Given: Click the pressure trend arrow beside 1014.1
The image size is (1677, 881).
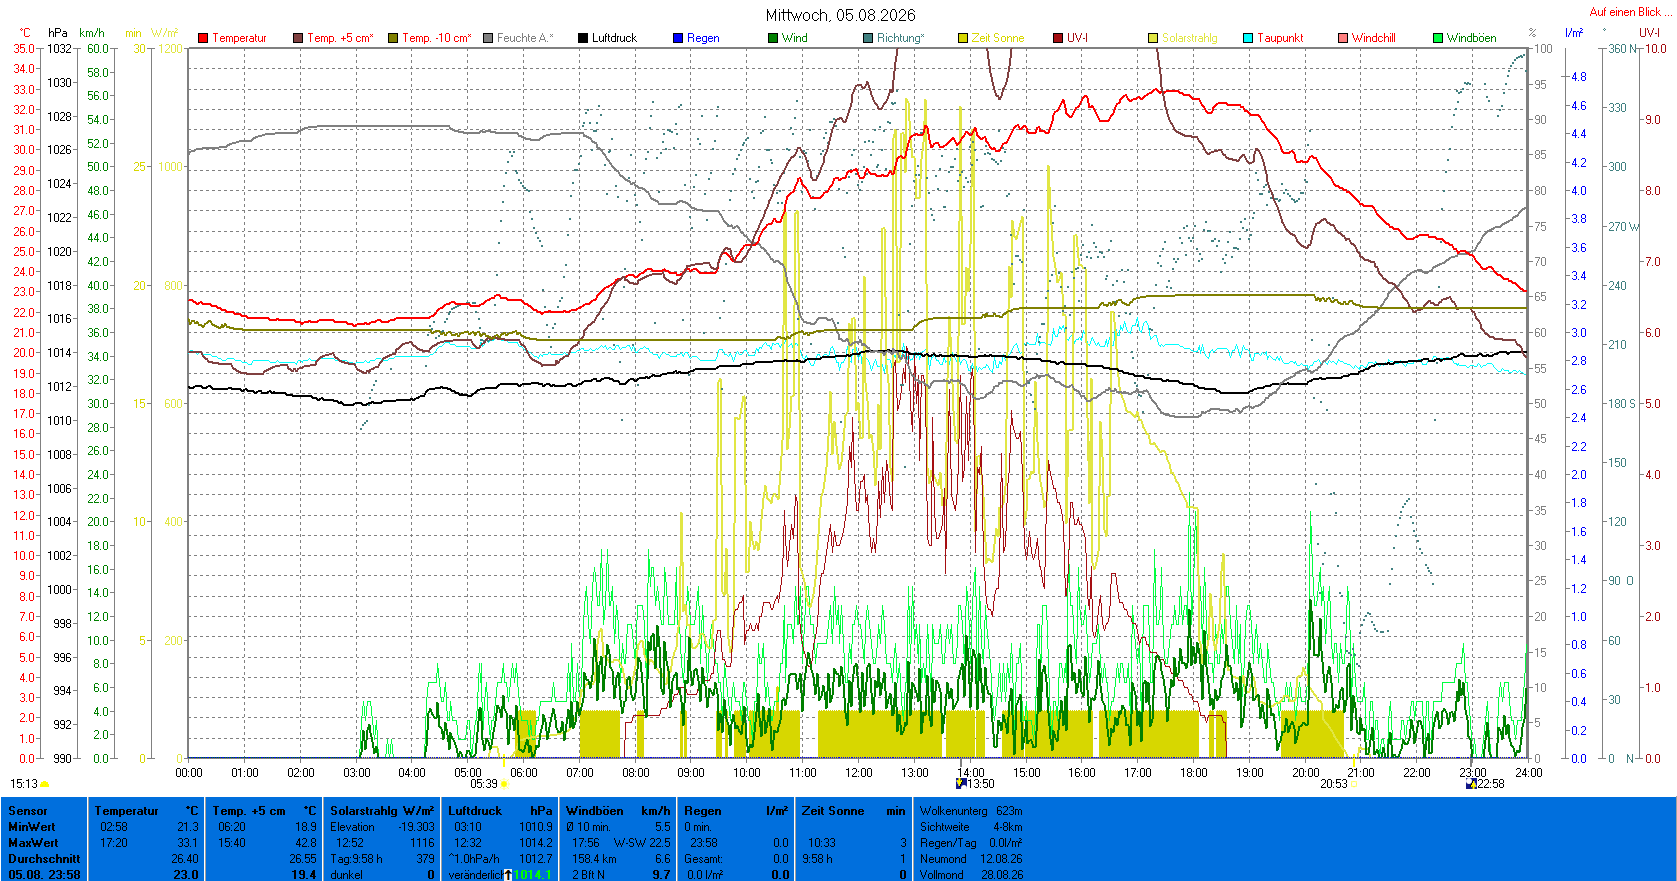Looking at the screenshot, I should (x=508, y=875).
